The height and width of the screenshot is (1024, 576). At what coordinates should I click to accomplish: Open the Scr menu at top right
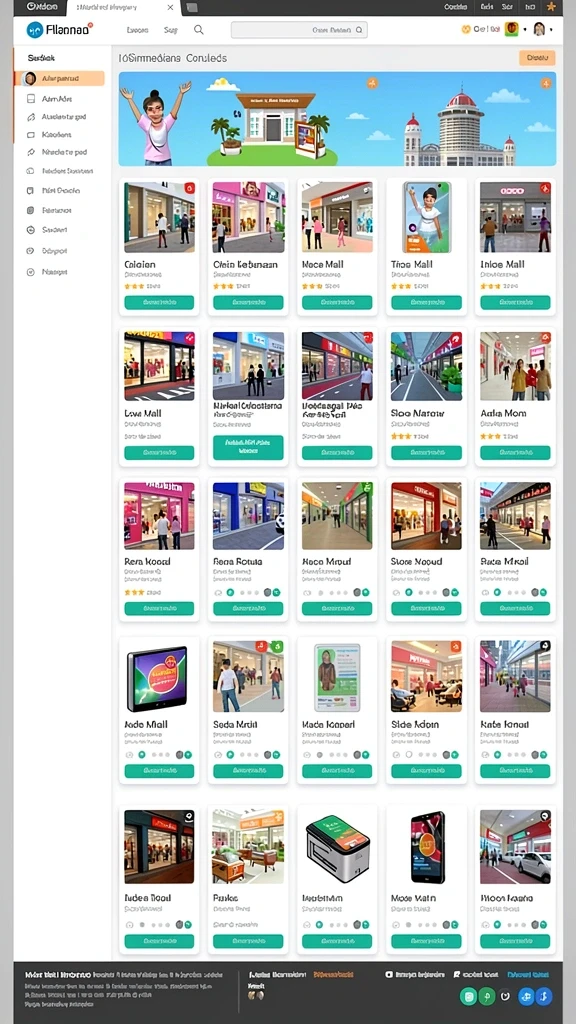(x=507, y=7)
